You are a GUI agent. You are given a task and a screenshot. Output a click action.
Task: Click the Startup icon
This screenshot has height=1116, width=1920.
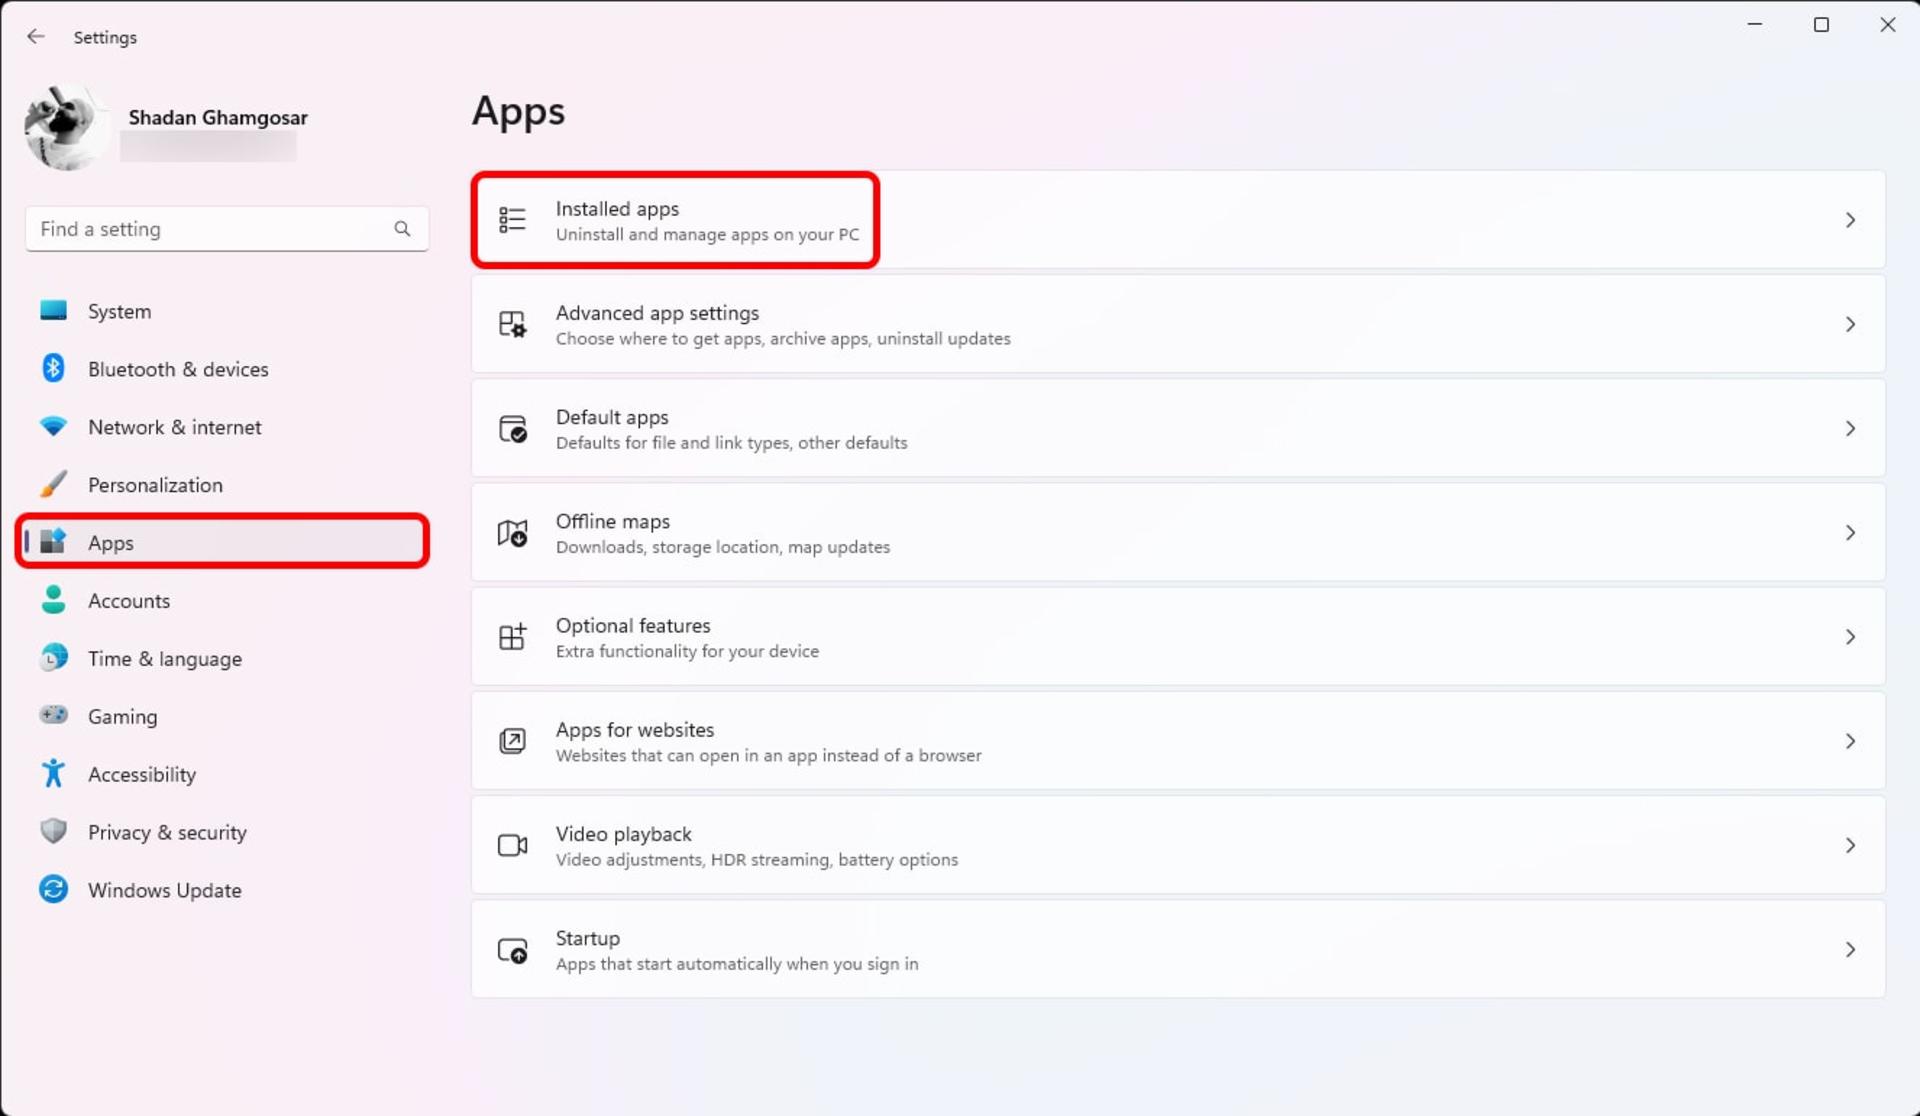[x=512, y=950]
